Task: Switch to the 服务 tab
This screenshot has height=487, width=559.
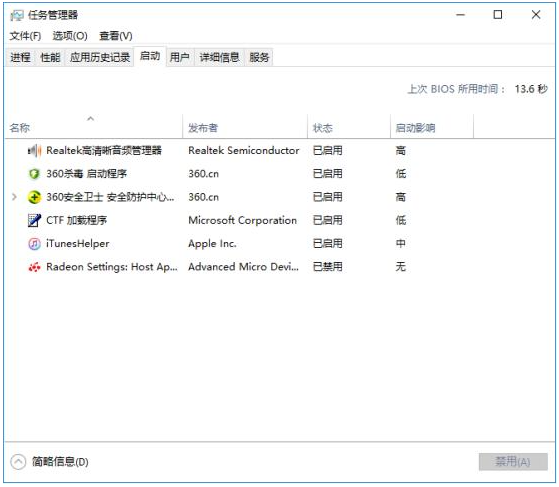Action: tap(259, 57)
